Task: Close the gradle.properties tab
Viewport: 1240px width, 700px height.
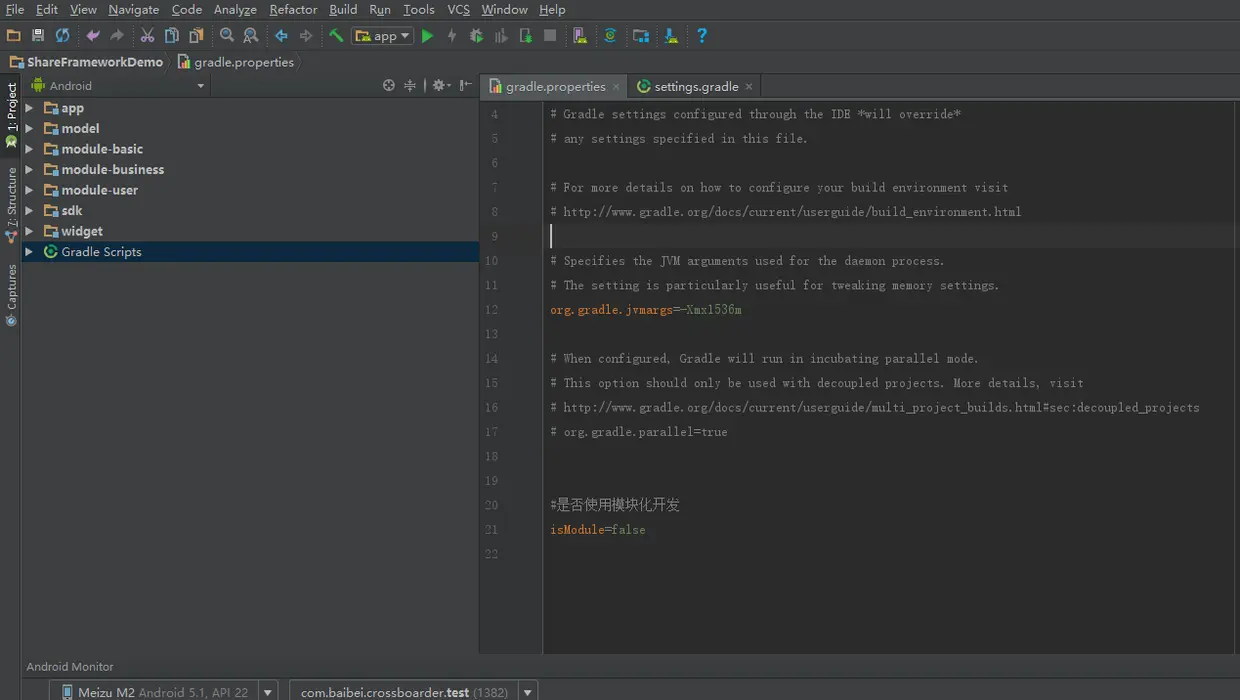Action: pos(616,87)
